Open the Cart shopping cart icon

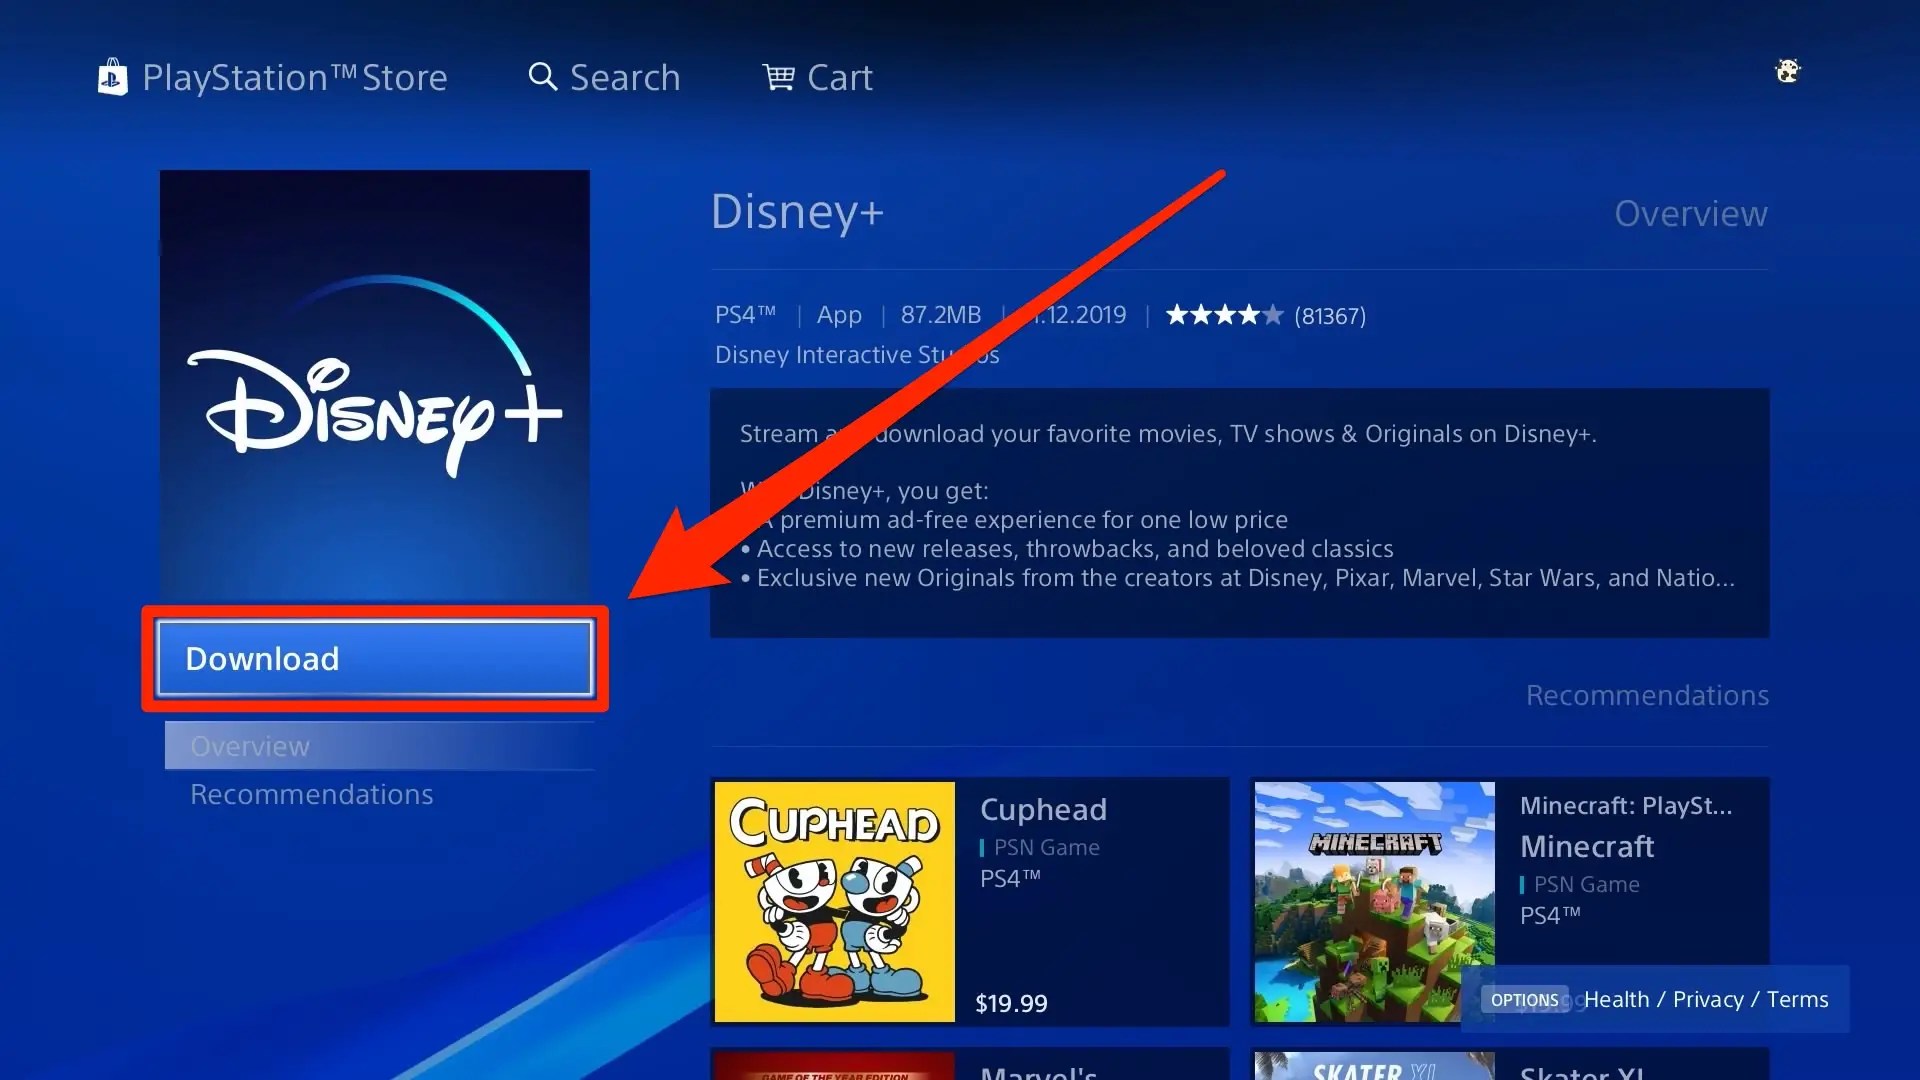coord(778,77)
